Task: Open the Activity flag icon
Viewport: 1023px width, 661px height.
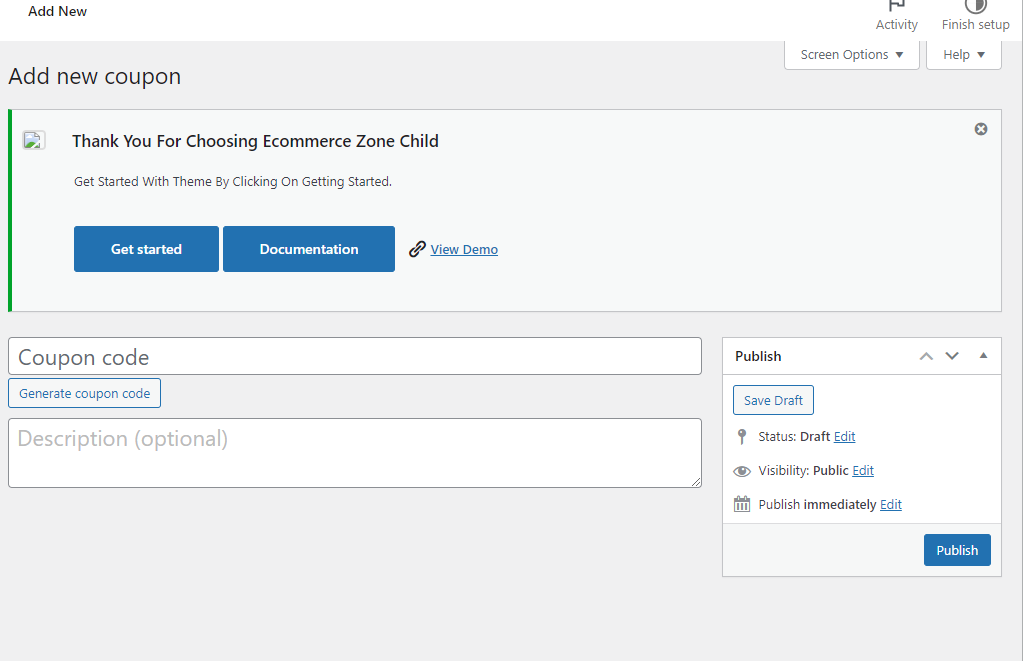Action: click(896, 8)
